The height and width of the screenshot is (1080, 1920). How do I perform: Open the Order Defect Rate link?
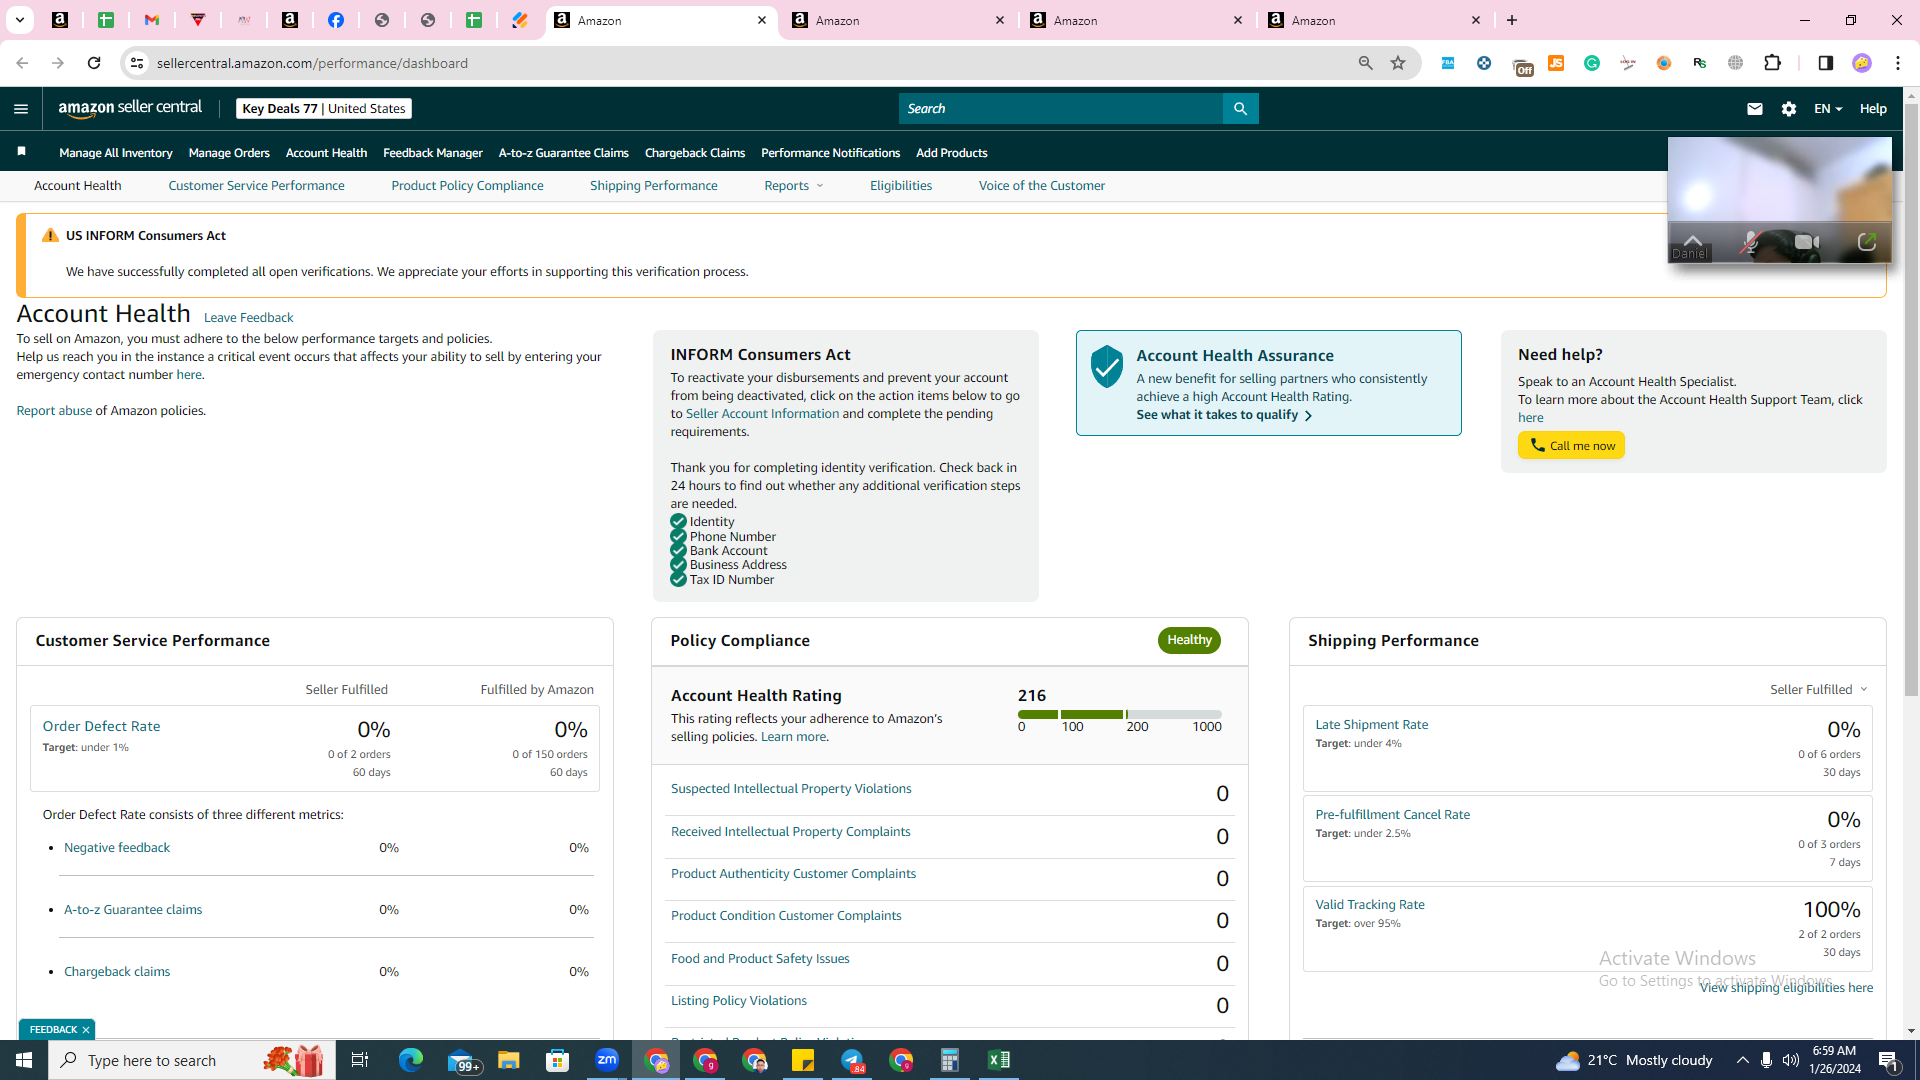point(101,726)
